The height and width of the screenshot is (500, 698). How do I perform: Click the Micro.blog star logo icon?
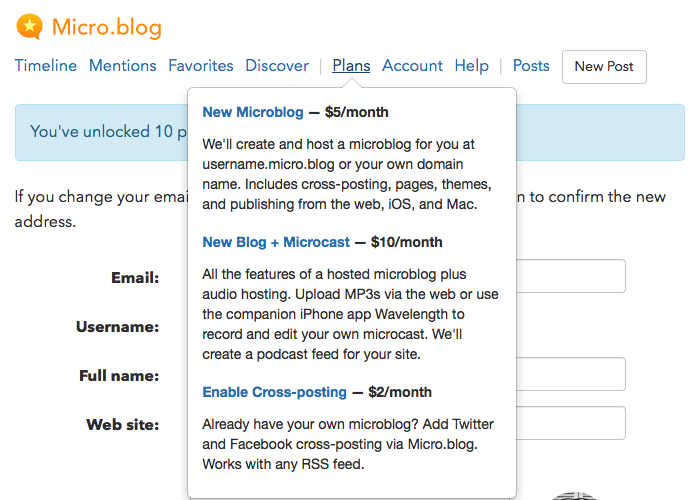(29, 27)
